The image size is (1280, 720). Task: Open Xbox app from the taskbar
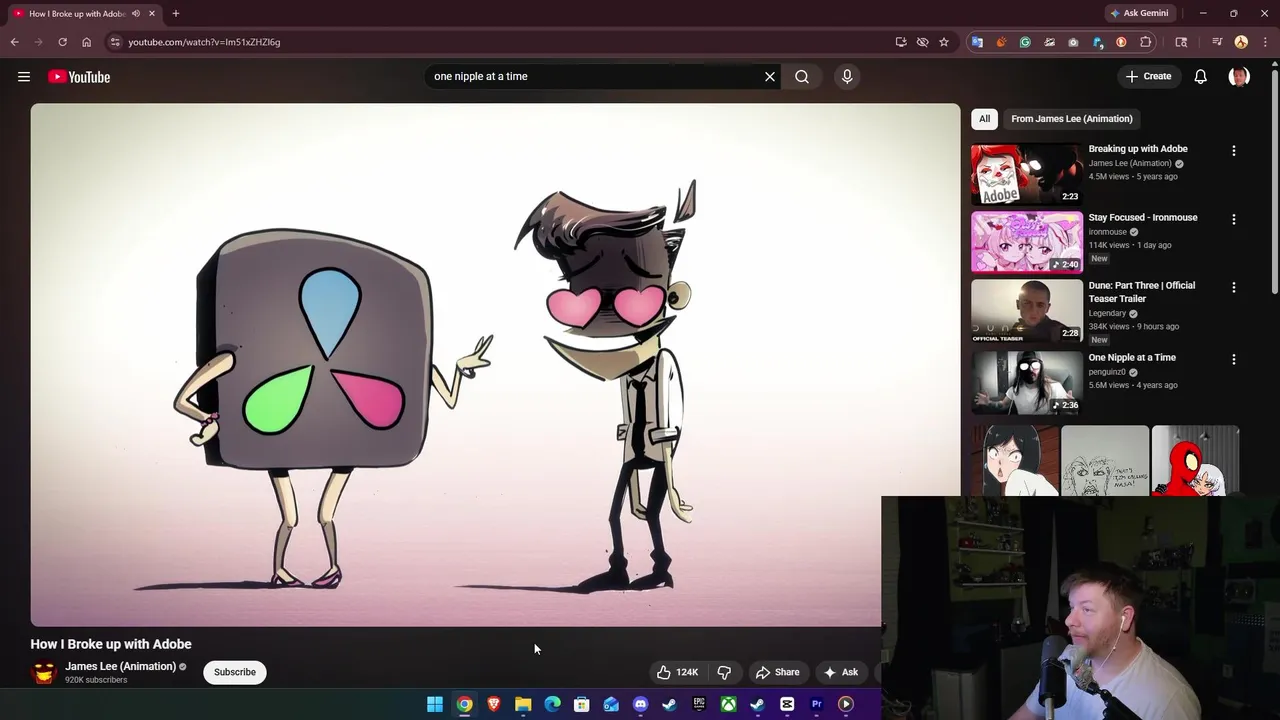pos(728,704)
